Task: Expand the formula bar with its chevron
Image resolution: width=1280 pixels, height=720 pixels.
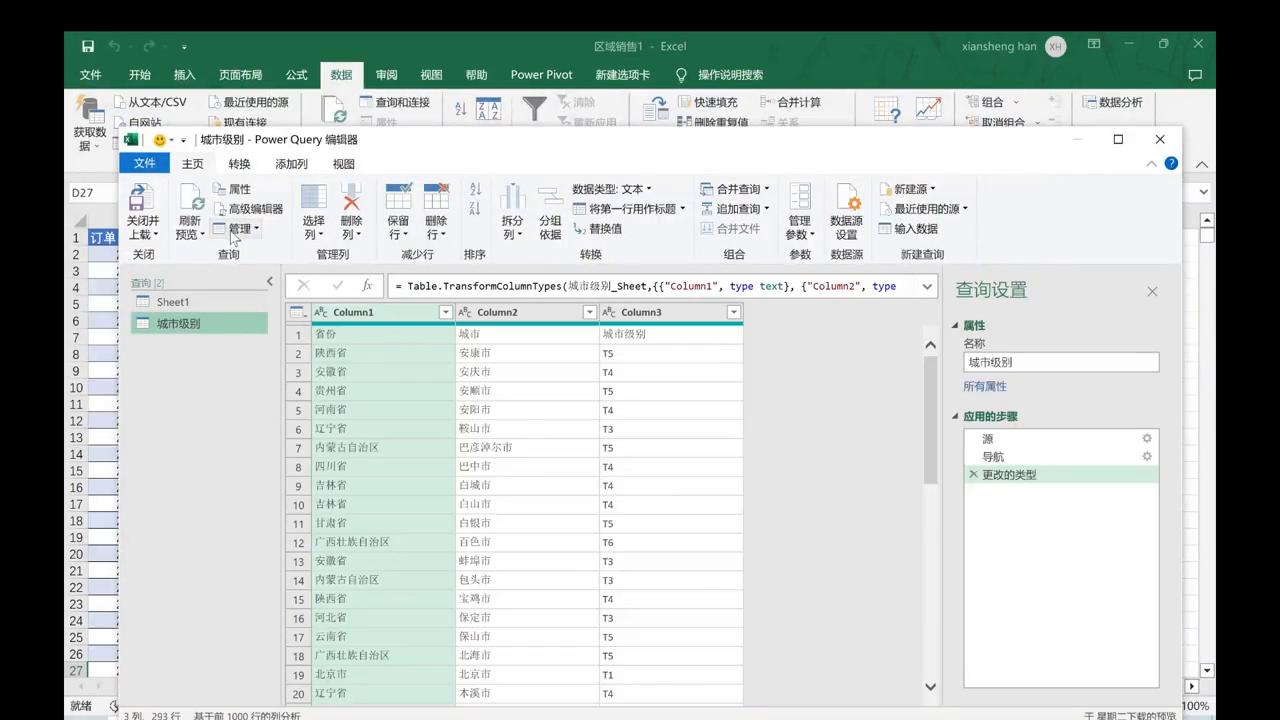Action: tap(926, 286)
